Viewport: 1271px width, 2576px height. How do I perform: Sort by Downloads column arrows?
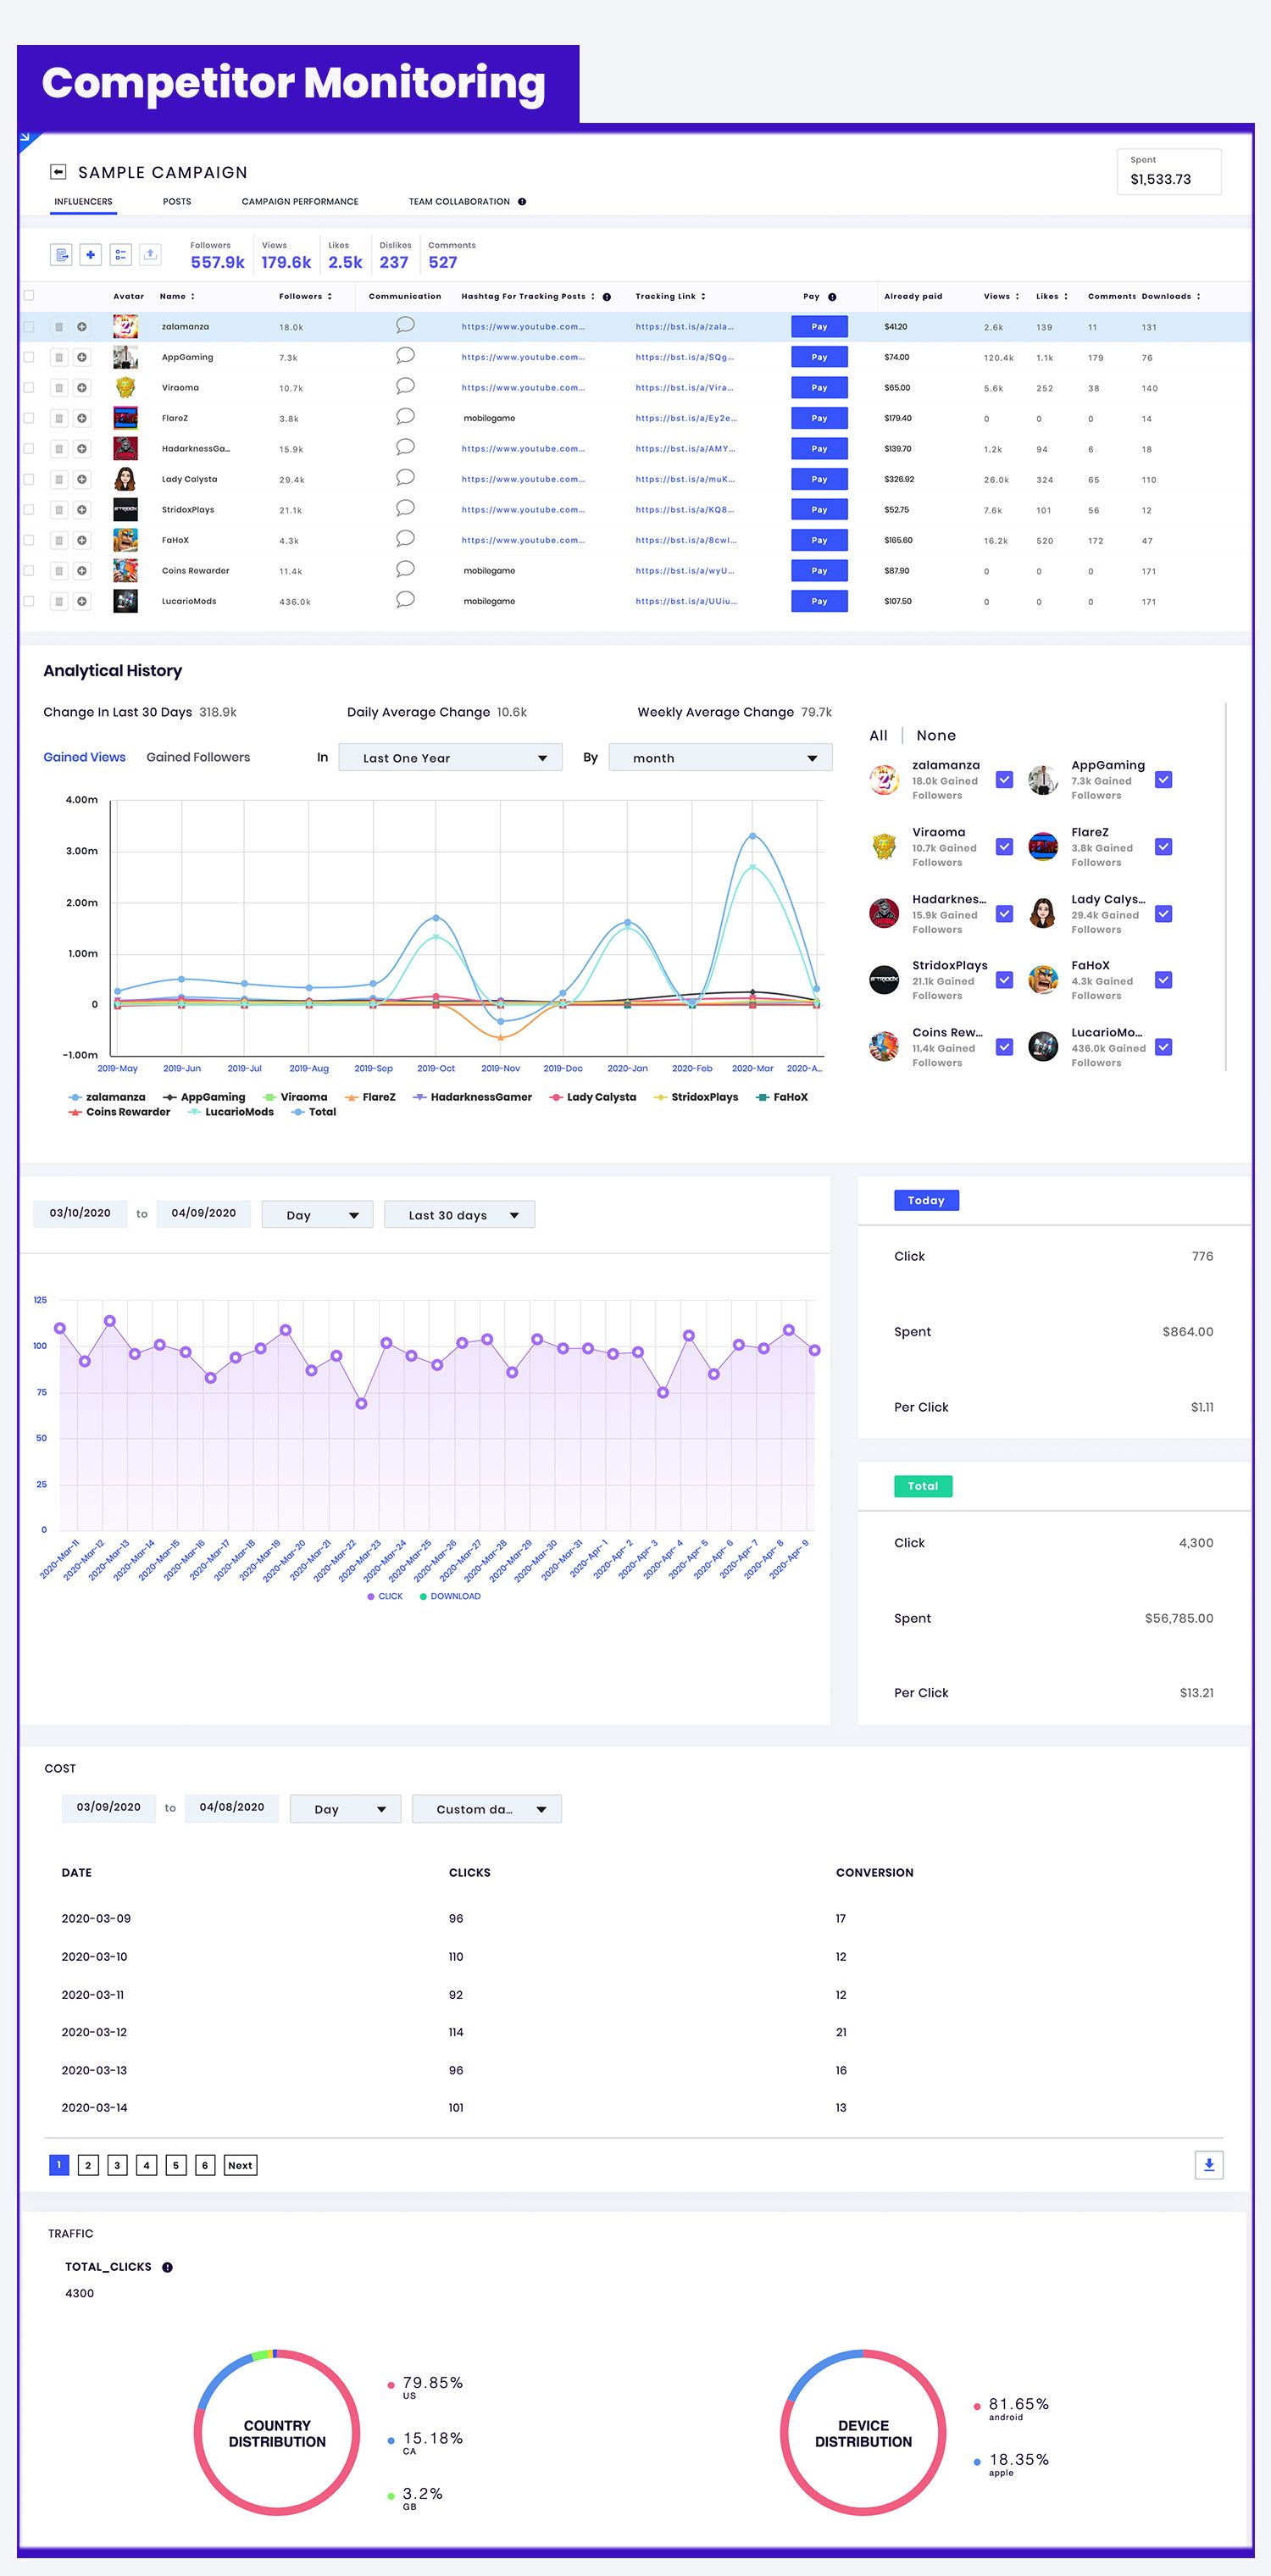pyautogui.click(x=1198, y=297)
